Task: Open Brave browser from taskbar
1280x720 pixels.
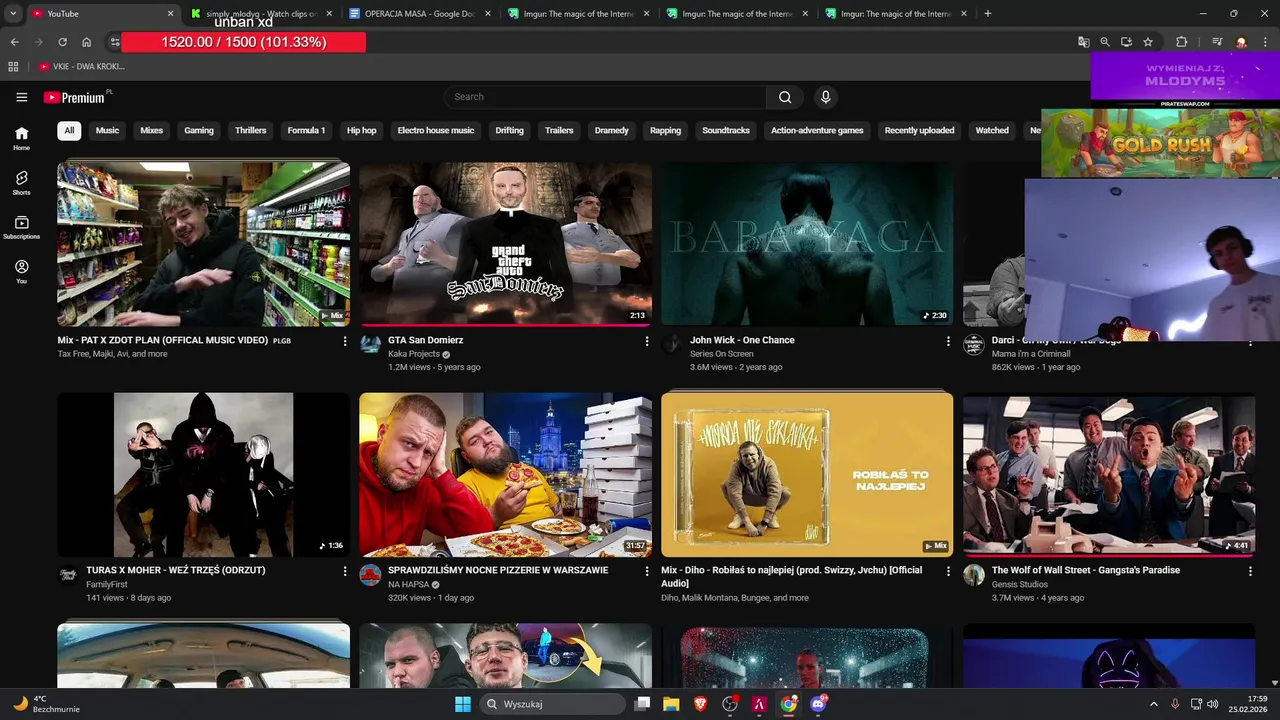Action: tap(700, 704)
